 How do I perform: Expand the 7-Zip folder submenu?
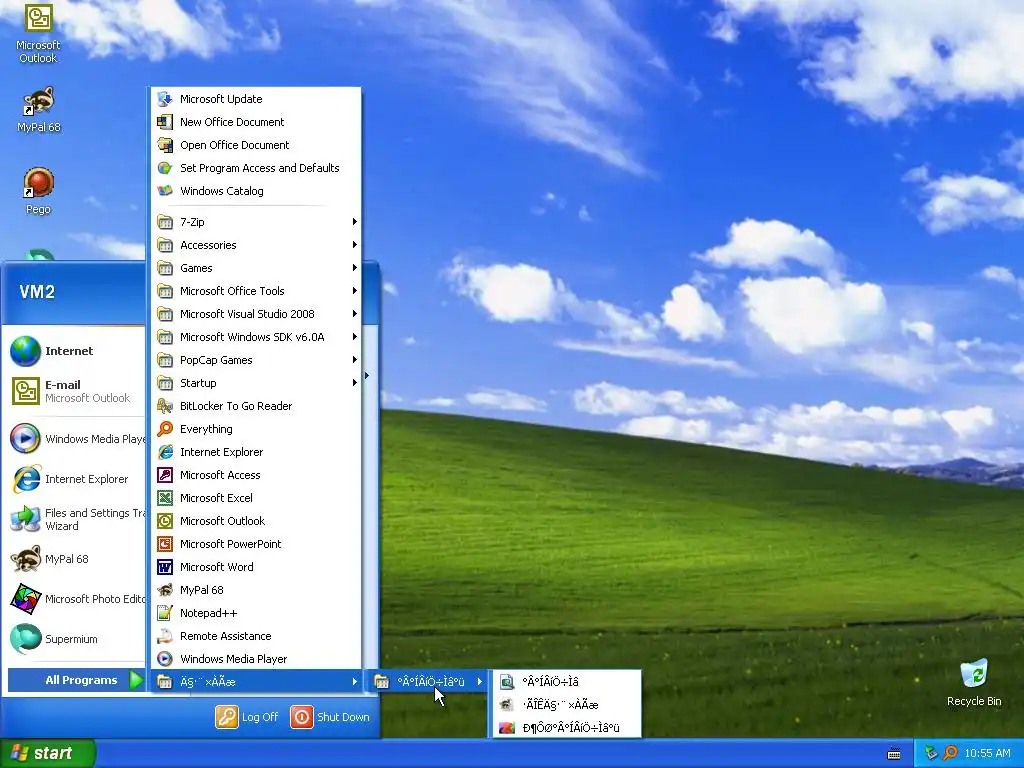click(x=255, y=222)
